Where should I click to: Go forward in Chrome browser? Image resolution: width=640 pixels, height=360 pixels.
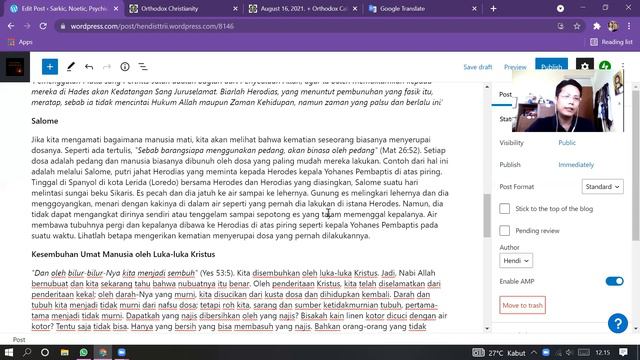pyautogui.click(x=27, y=26)
